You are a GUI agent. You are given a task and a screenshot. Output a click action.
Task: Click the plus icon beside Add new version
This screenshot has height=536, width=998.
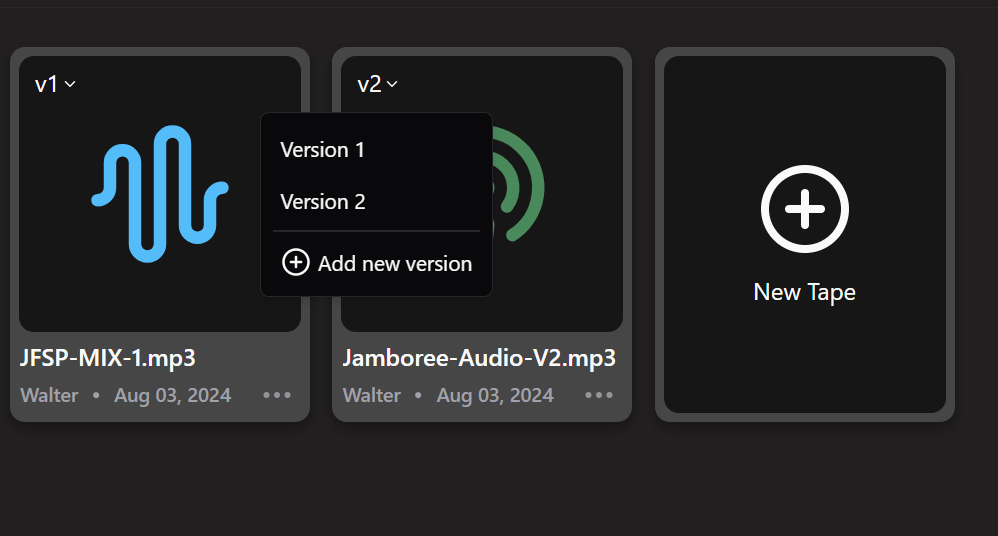(295, 263)
